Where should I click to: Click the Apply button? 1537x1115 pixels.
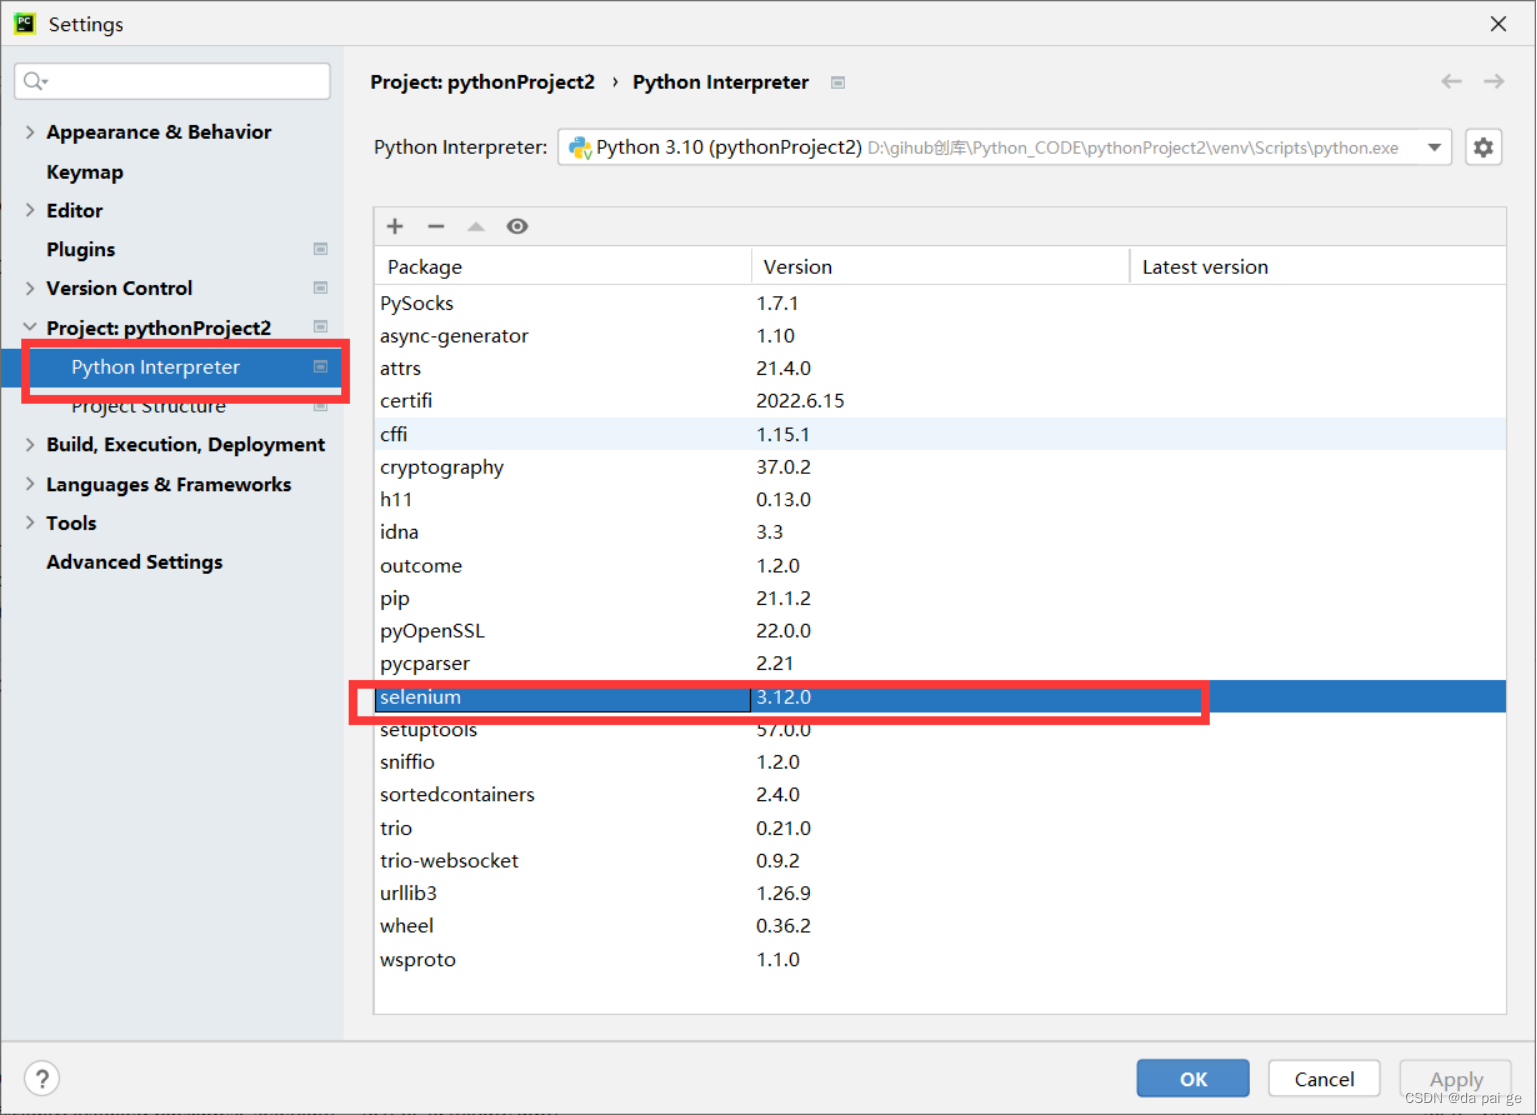(1456, 1079)
